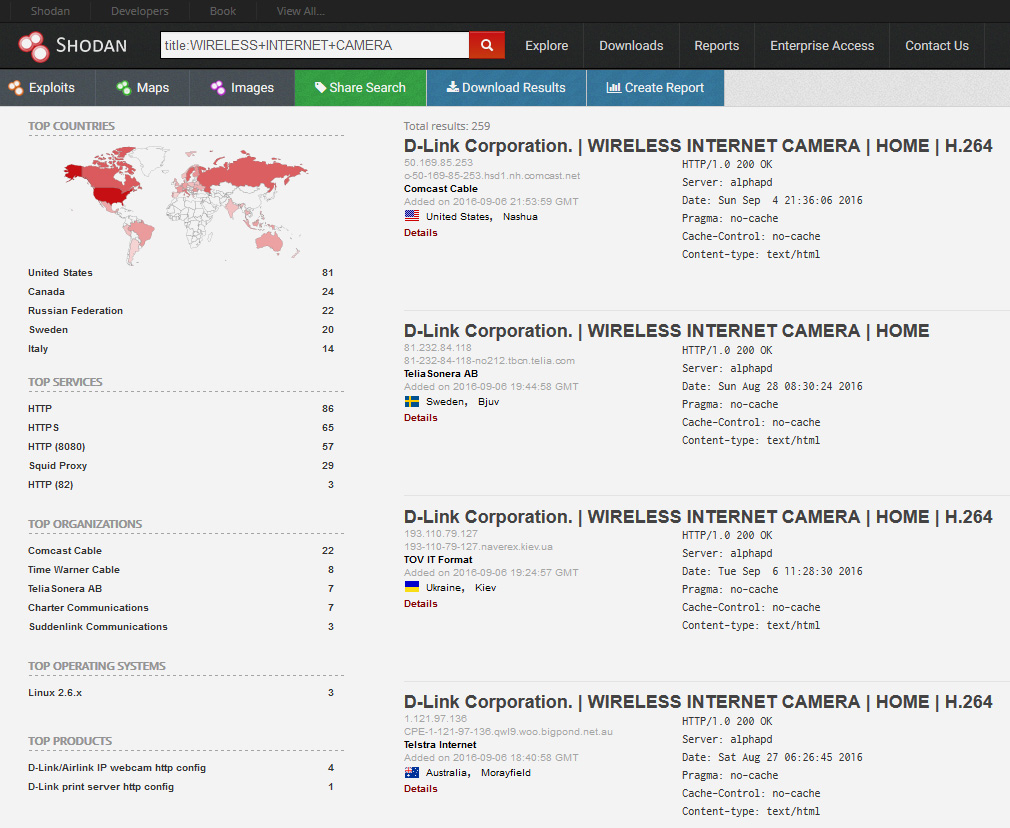1010x828 pixels.
Task: Click the Share Search tag icon
Action: click(320, 87)
